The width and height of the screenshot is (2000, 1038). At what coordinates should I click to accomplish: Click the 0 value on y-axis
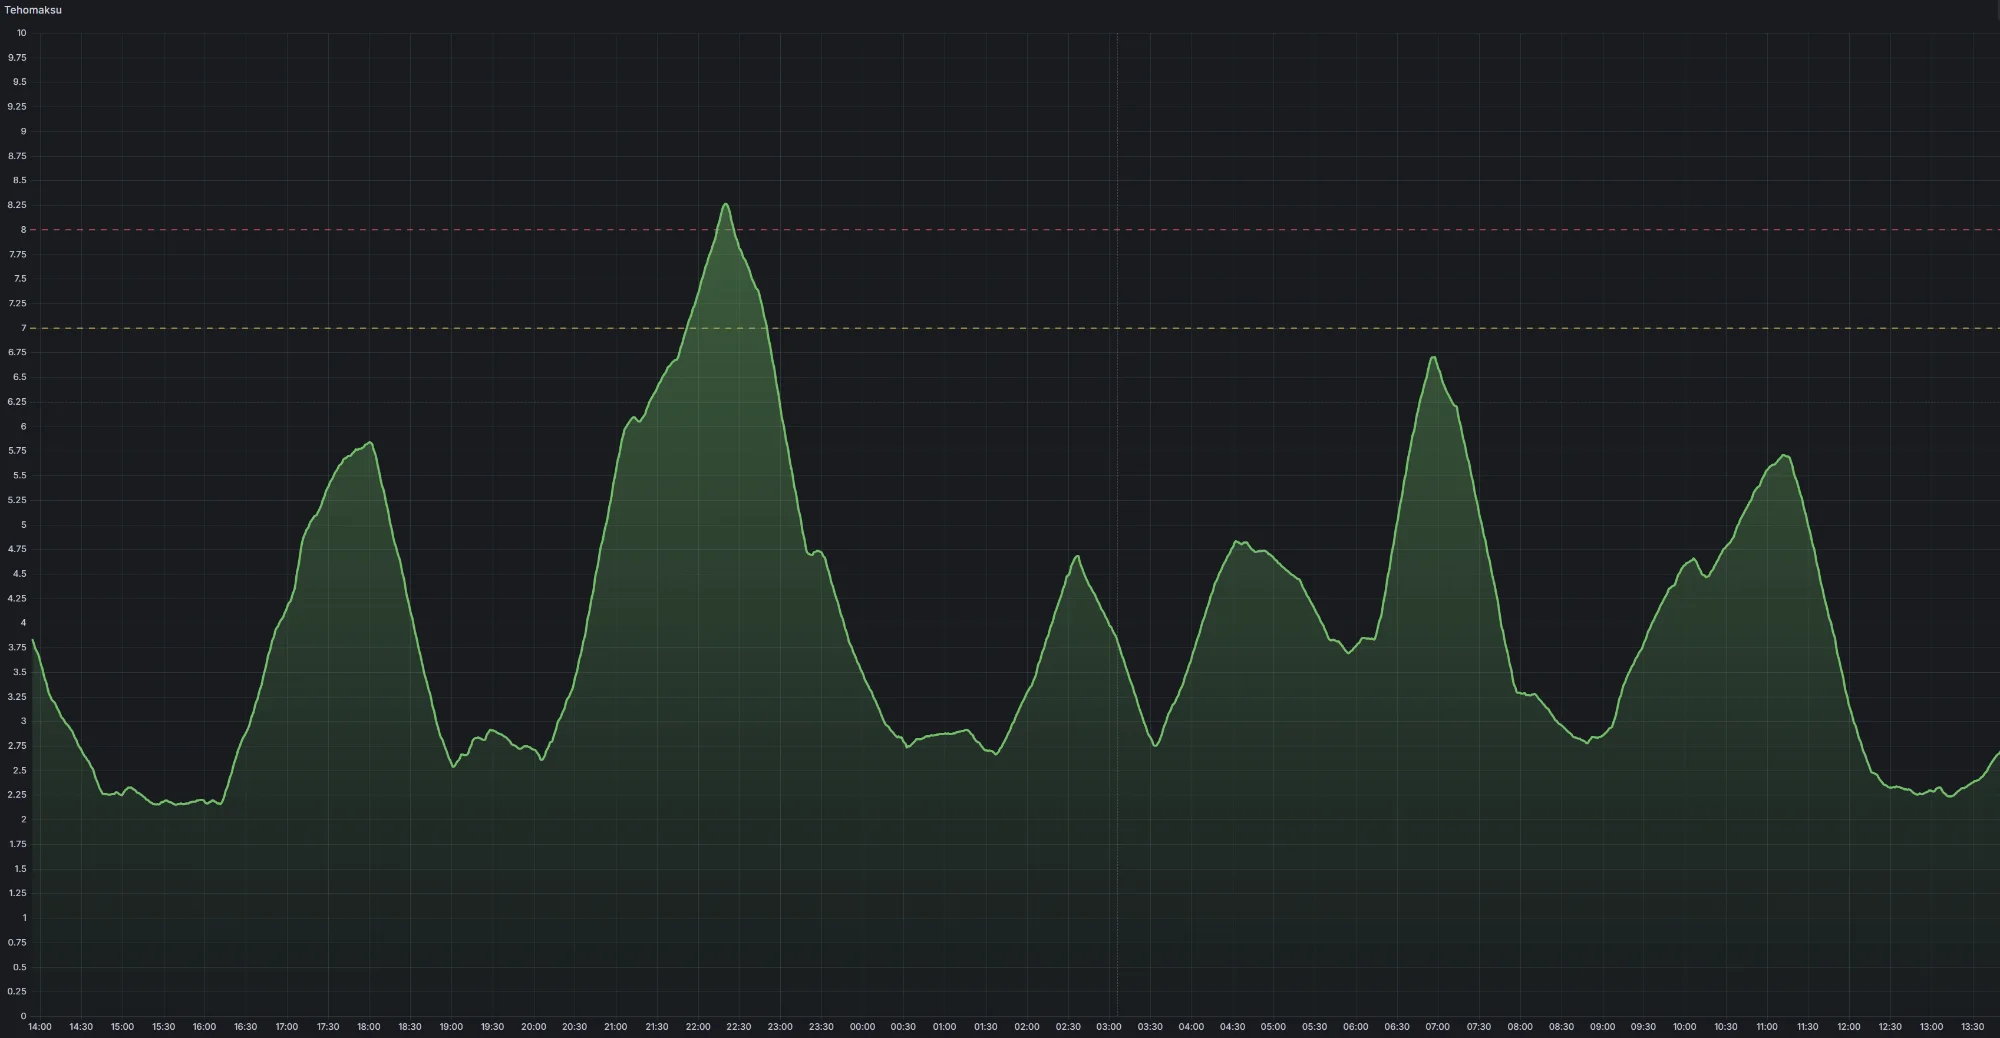[x=24, y=1016]
